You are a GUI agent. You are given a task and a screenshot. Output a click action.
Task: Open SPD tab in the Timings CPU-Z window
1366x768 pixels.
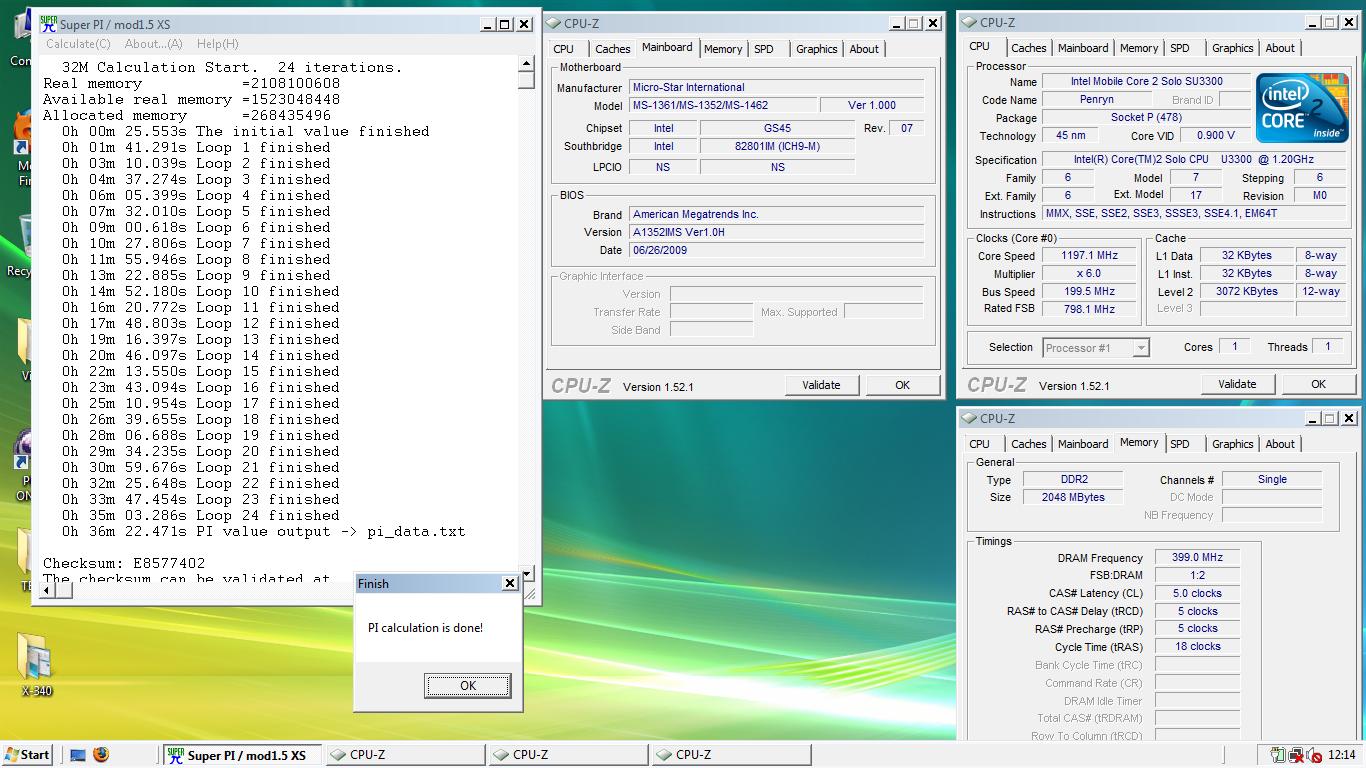click(1180, 444)
